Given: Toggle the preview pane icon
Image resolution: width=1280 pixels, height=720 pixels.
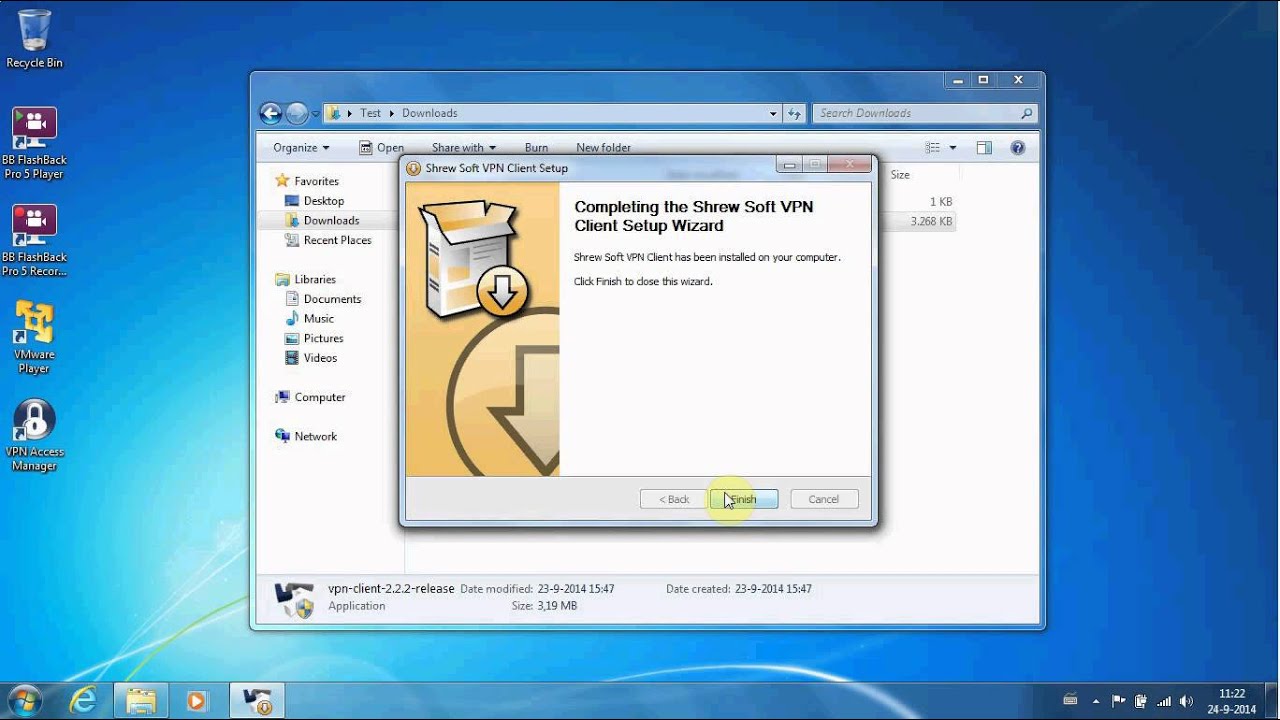Looking at the screenshot, I should 984,147.
